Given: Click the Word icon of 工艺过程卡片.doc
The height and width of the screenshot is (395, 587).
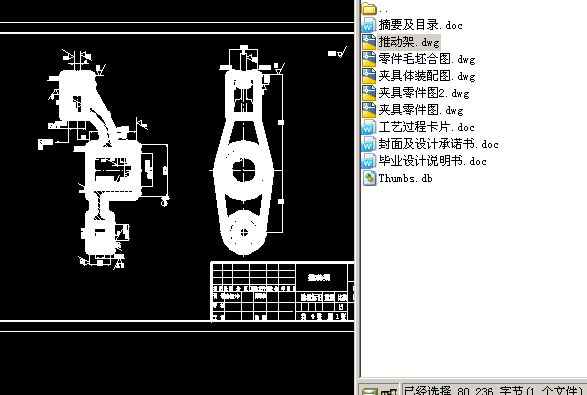Looking at the screenshot, I should tap(368, 127).
